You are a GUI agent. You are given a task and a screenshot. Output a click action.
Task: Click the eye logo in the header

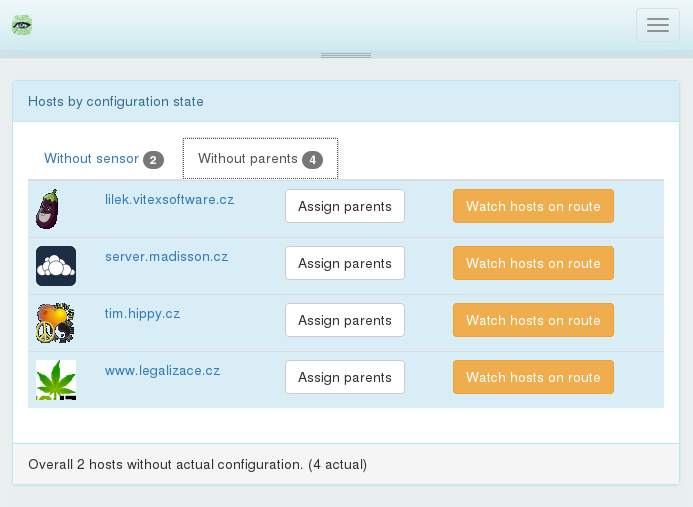(22, 25)
